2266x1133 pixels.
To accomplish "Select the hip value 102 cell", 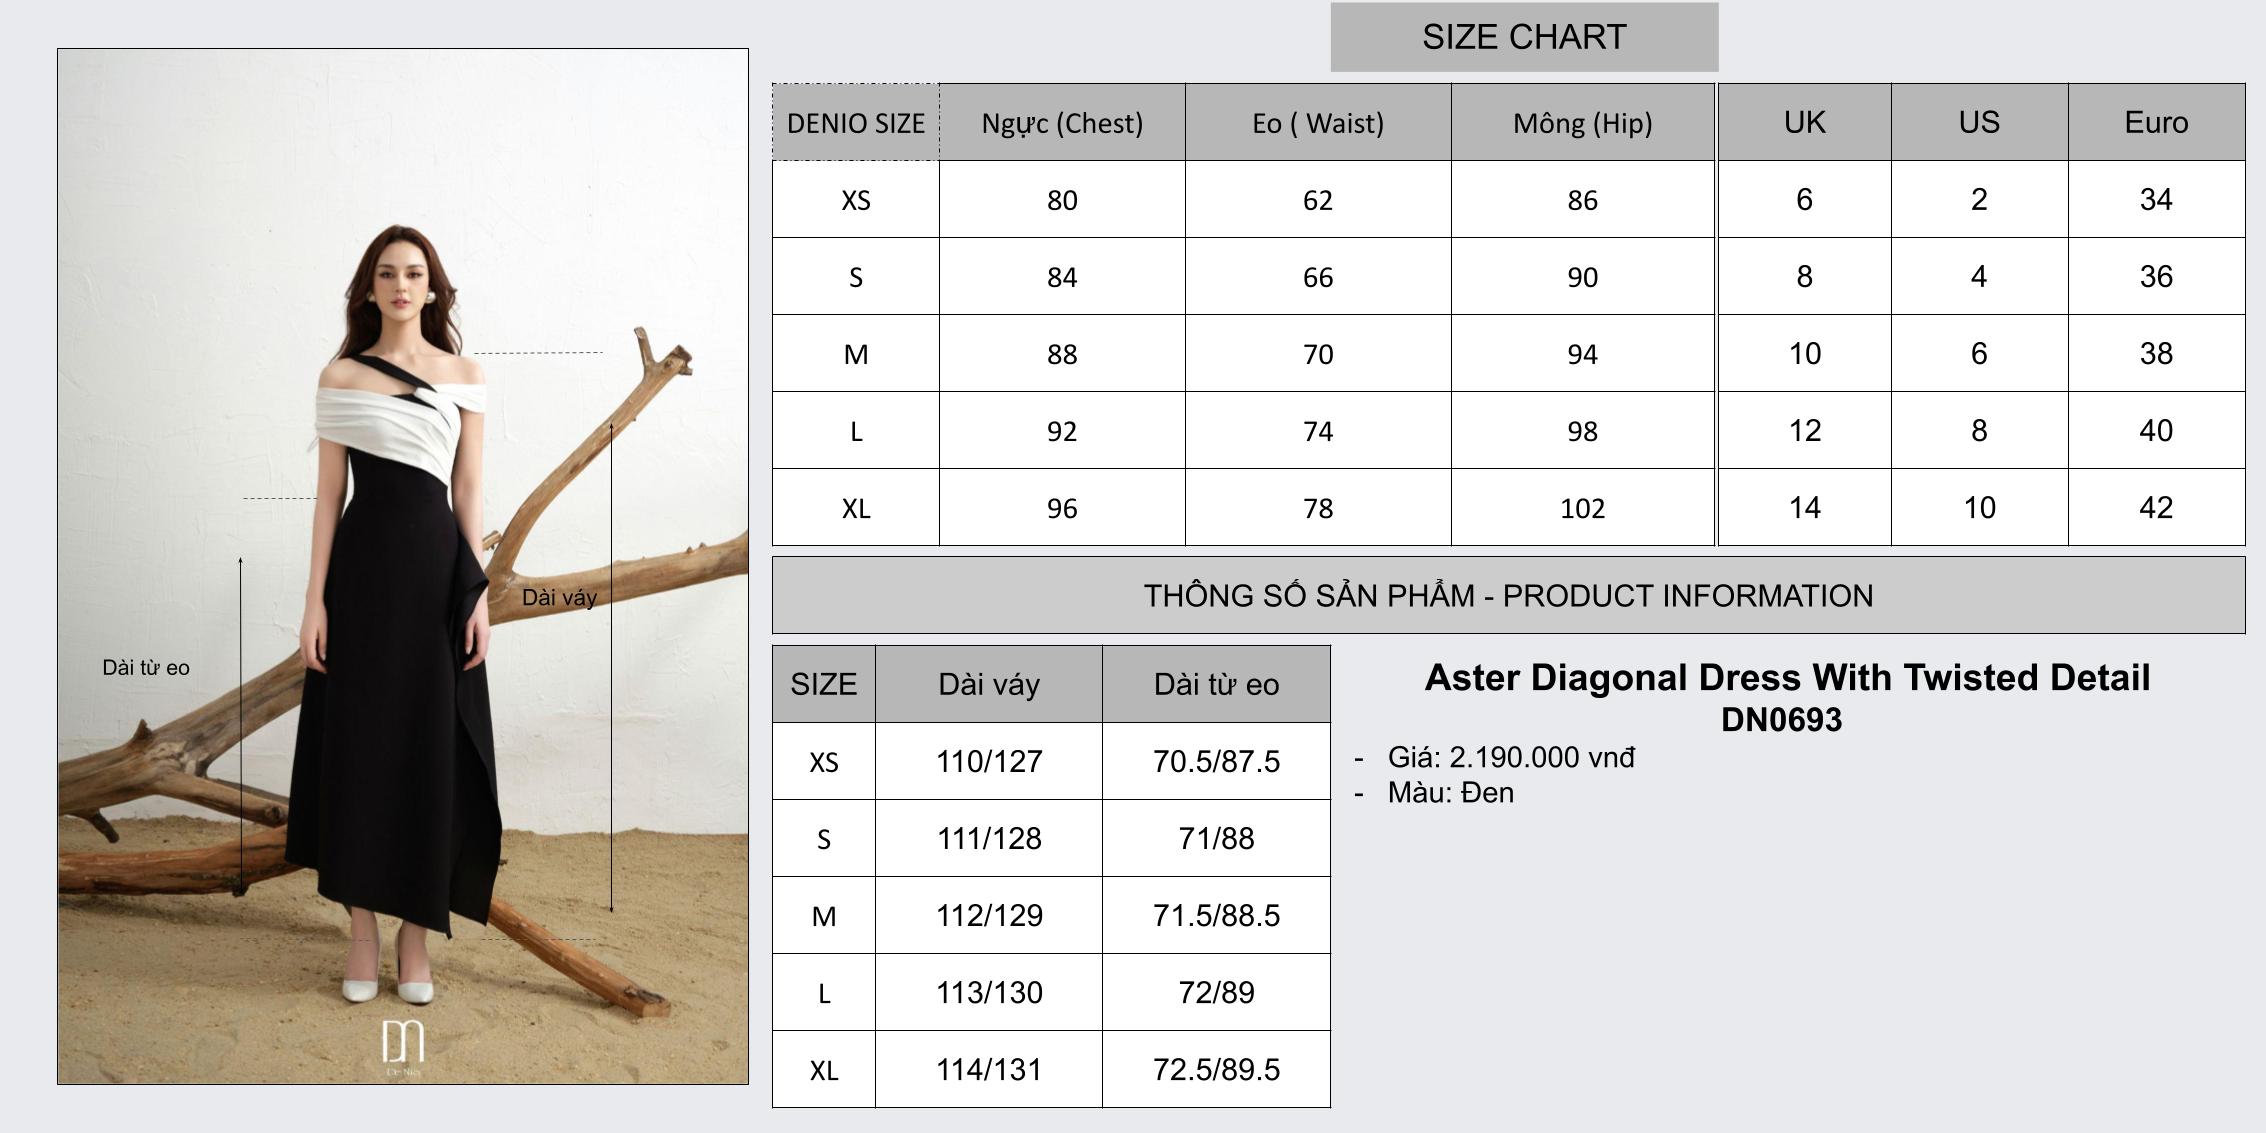I will coord(1582,508).
